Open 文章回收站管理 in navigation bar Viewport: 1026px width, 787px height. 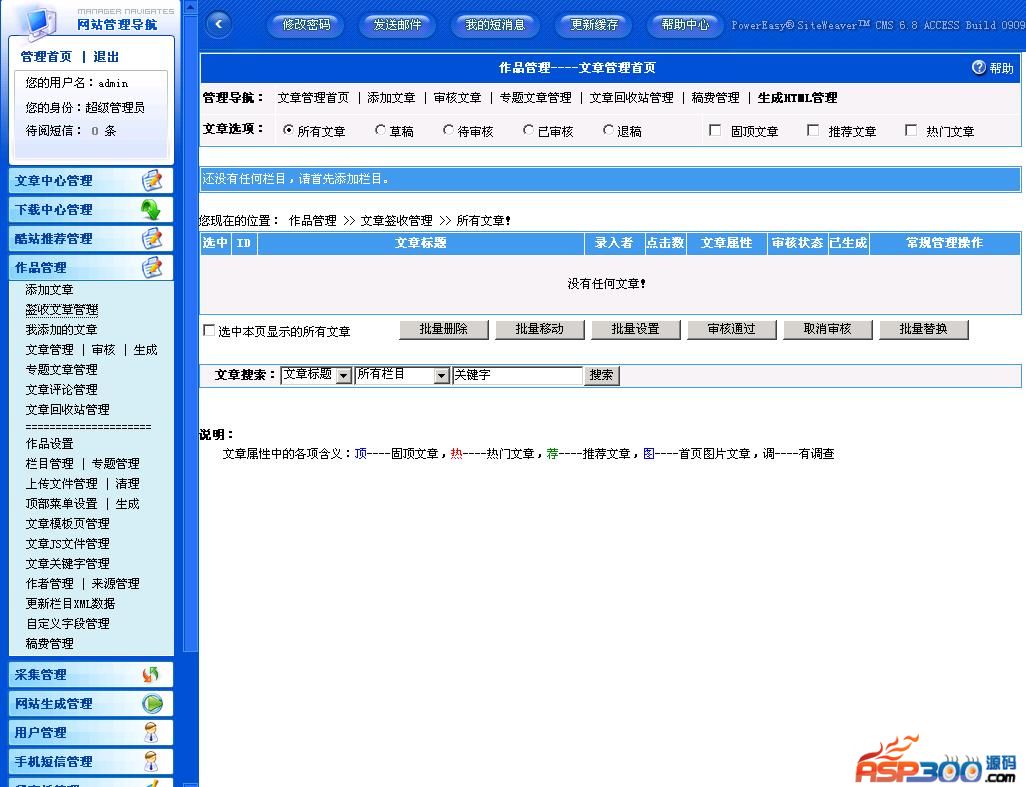pyautogui.click(x=631, y=97)
